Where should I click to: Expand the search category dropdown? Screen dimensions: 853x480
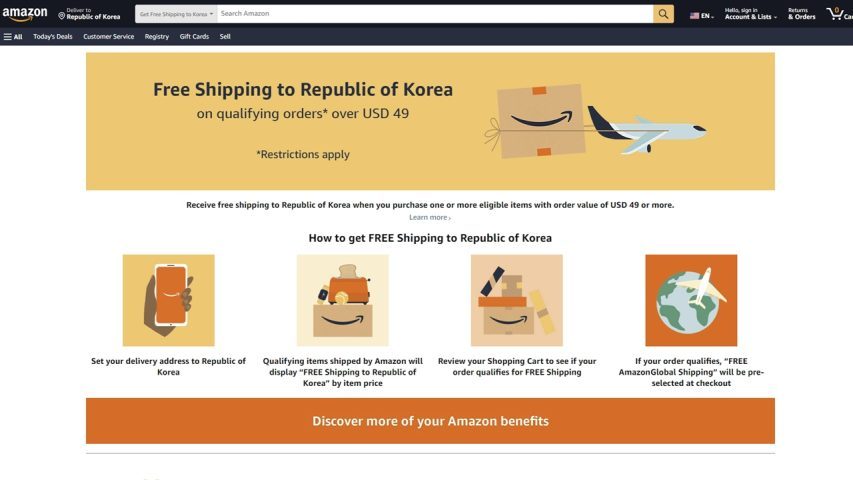tap(176, 14)
